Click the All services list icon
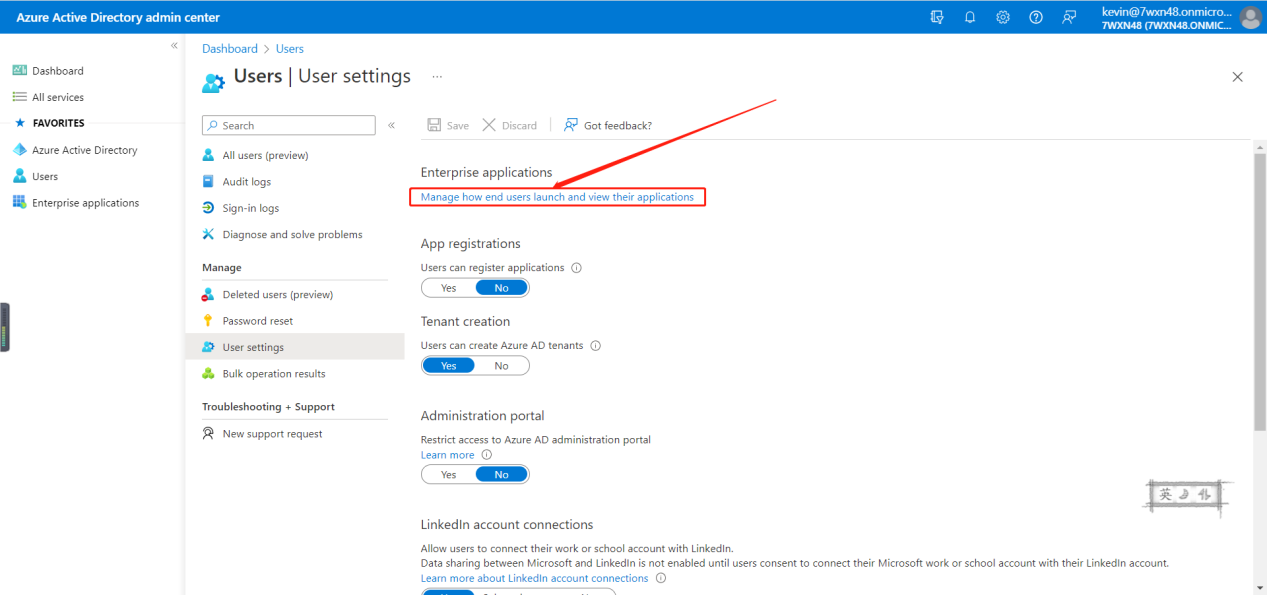1267x595 pixels. (x=19, y=97)
